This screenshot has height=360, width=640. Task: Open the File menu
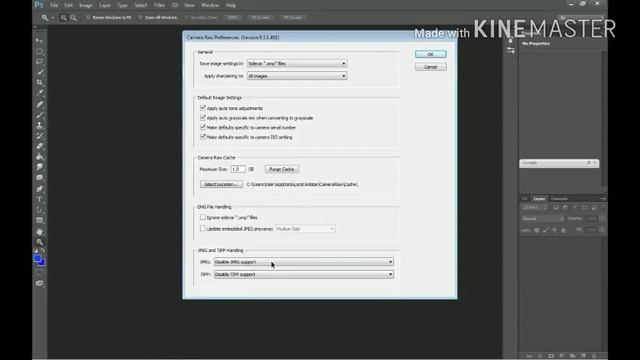[x=54, y=5]
